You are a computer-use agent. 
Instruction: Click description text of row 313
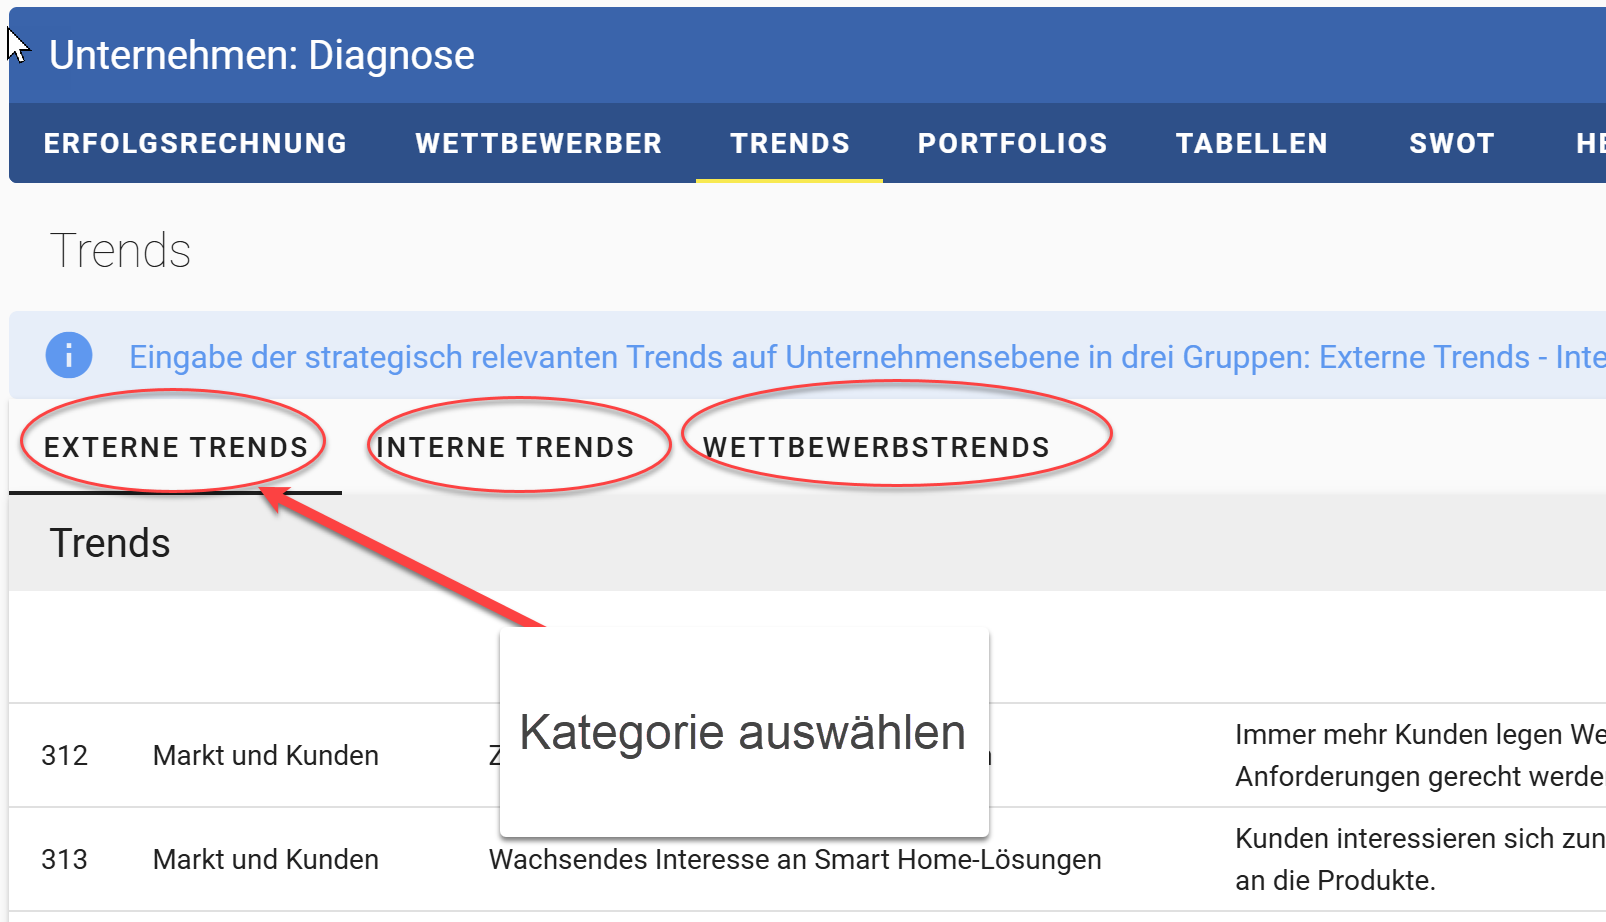(1420, 859)
